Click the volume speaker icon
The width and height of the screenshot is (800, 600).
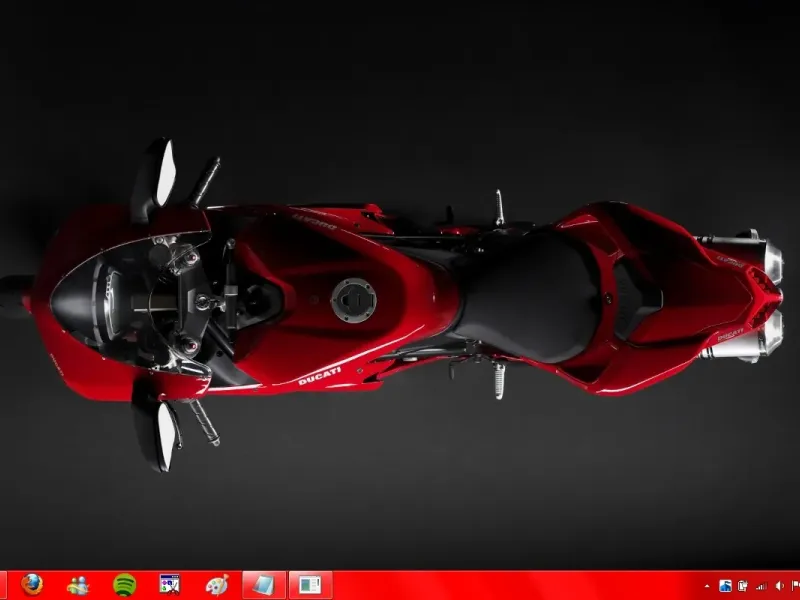pyautogui.click(x=778, y=585)
